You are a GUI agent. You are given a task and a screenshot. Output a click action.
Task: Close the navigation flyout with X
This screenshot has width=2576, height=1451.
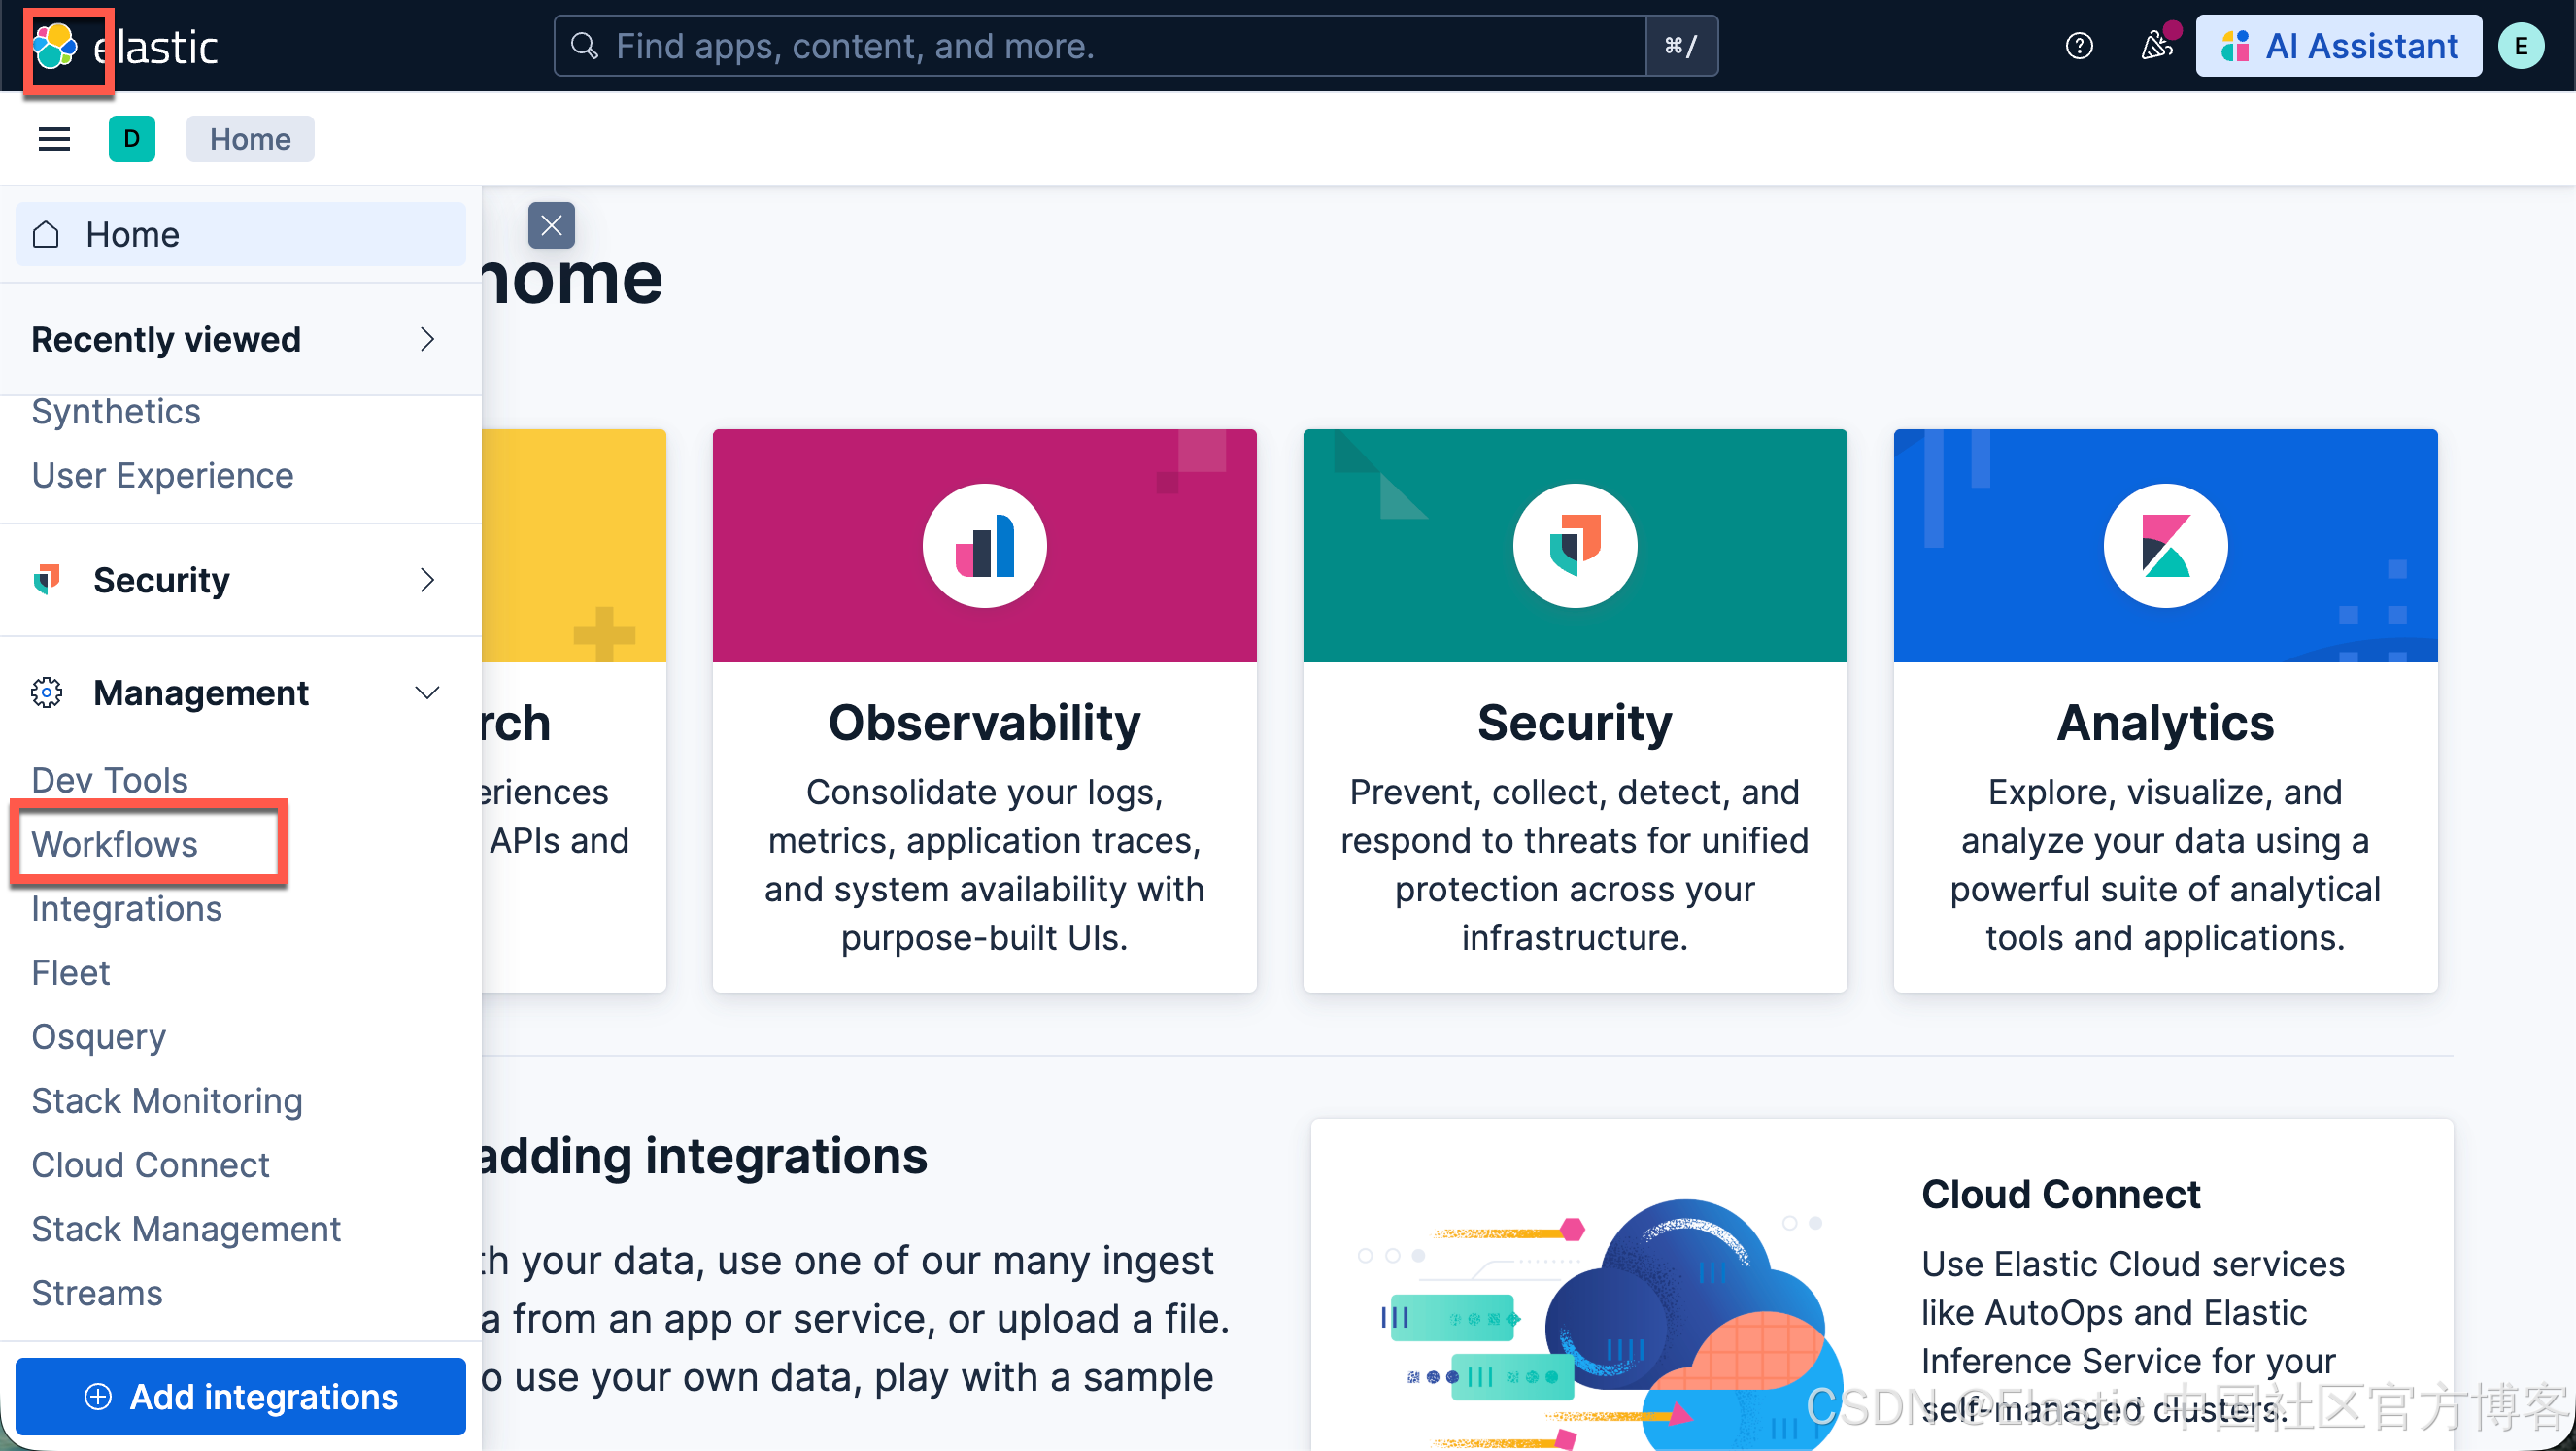551,226
